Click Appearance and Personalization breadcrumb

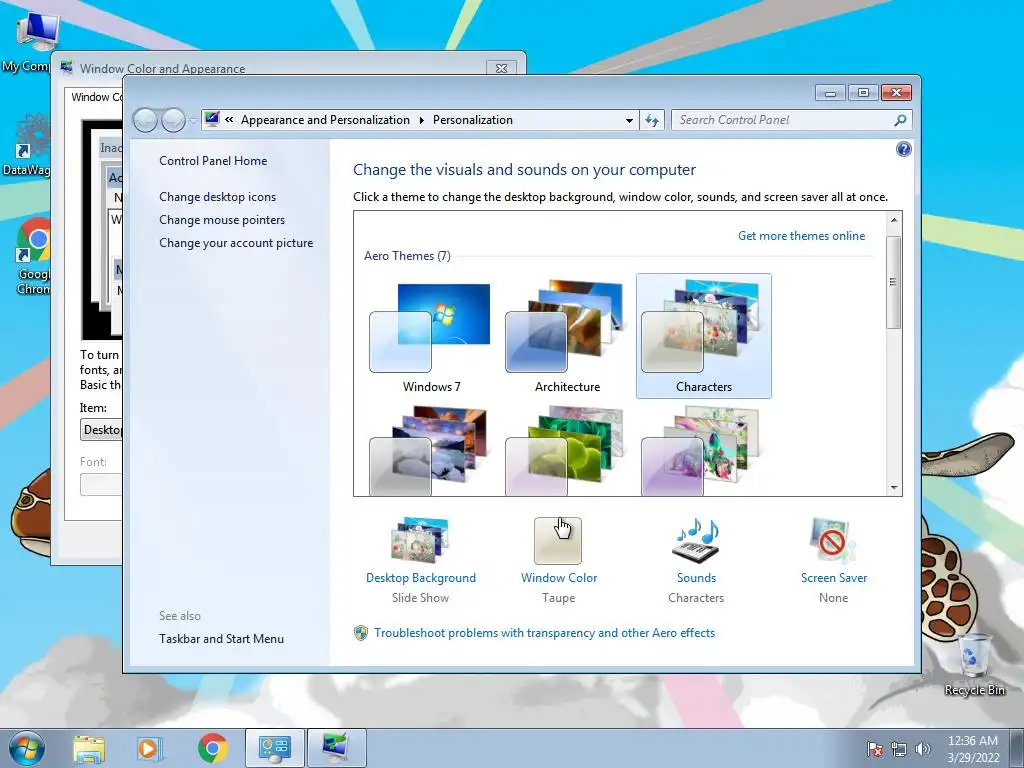click(325, 120)
